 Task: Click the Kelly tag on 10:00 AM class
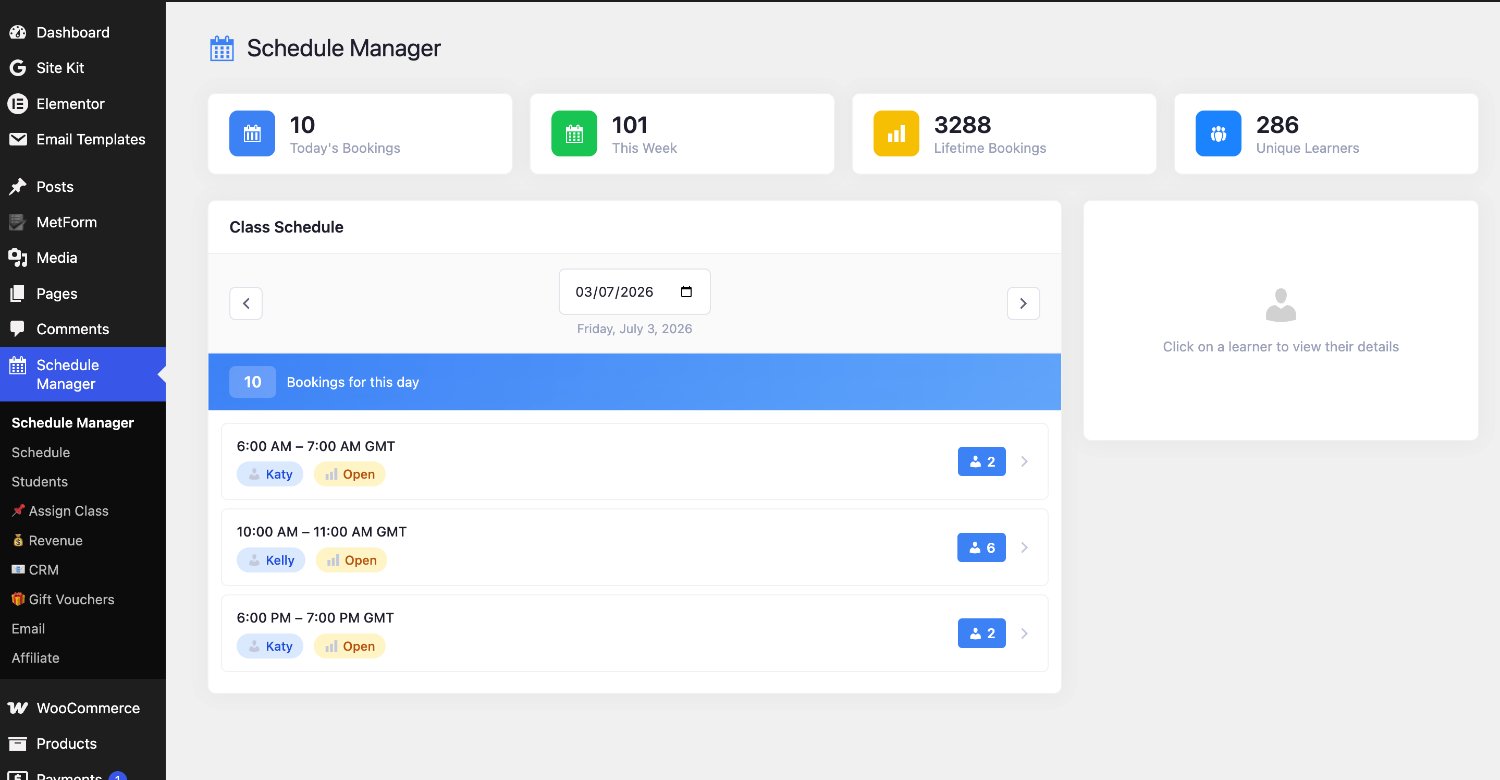pyautogui.click(x=271, y=561)
